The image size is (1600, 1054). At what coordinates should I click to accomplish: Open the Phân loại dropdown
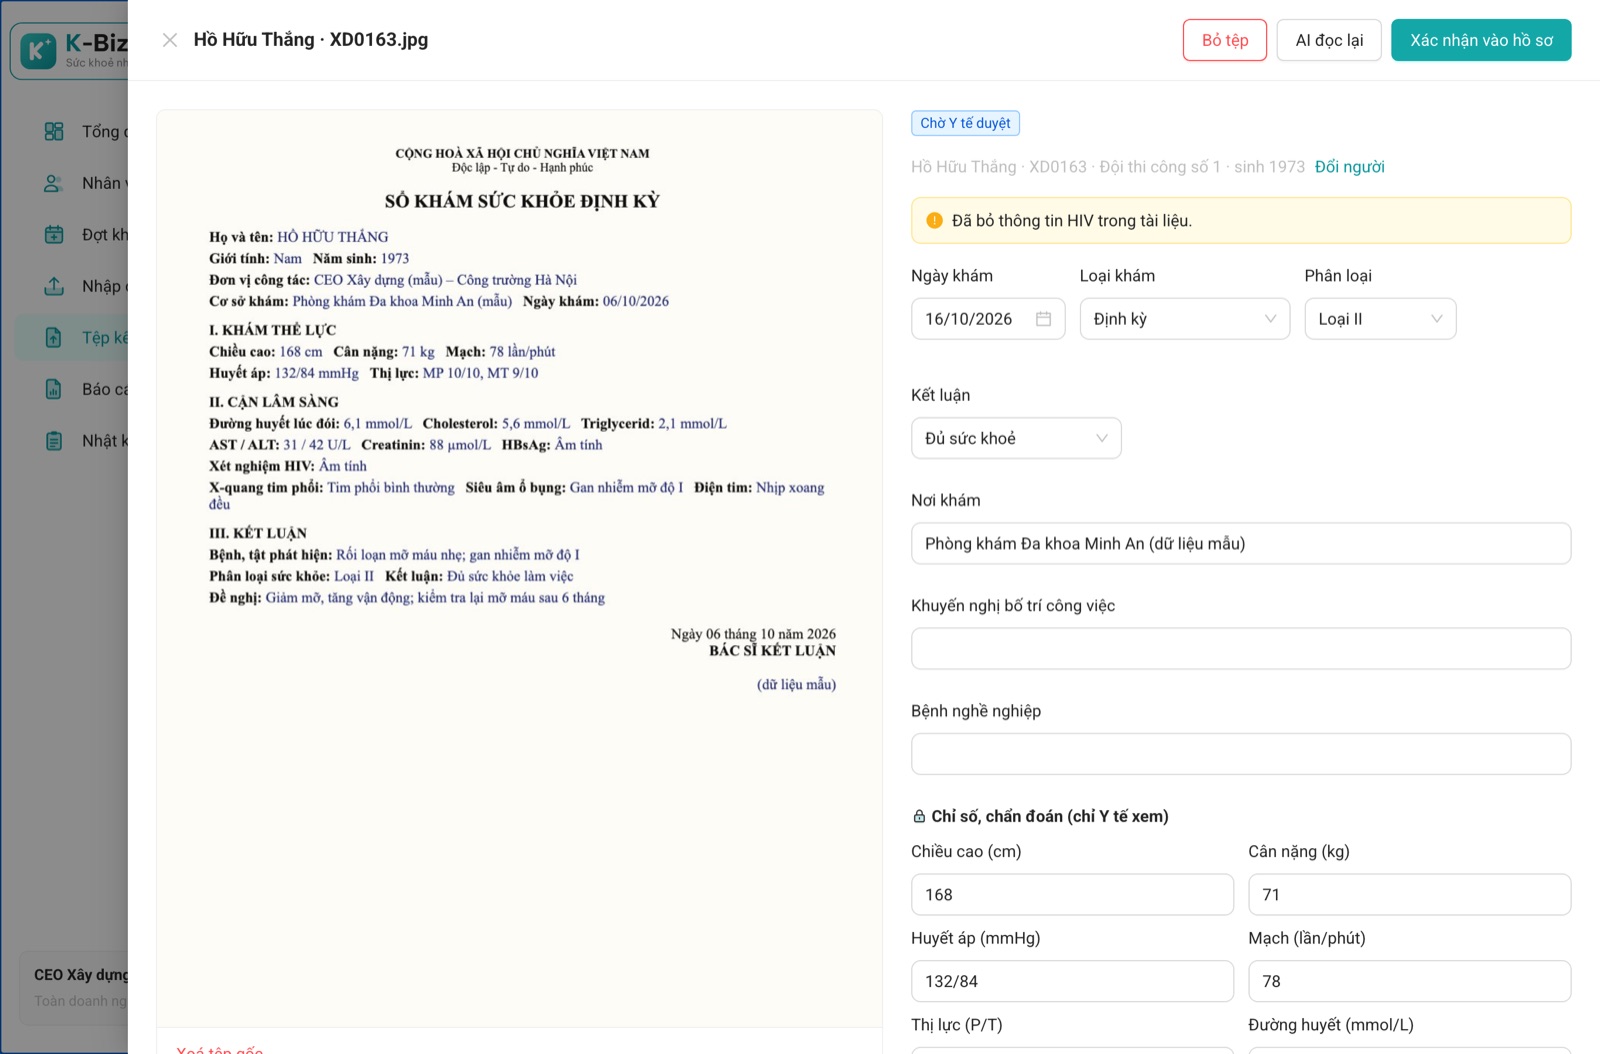coord(1380,319)
